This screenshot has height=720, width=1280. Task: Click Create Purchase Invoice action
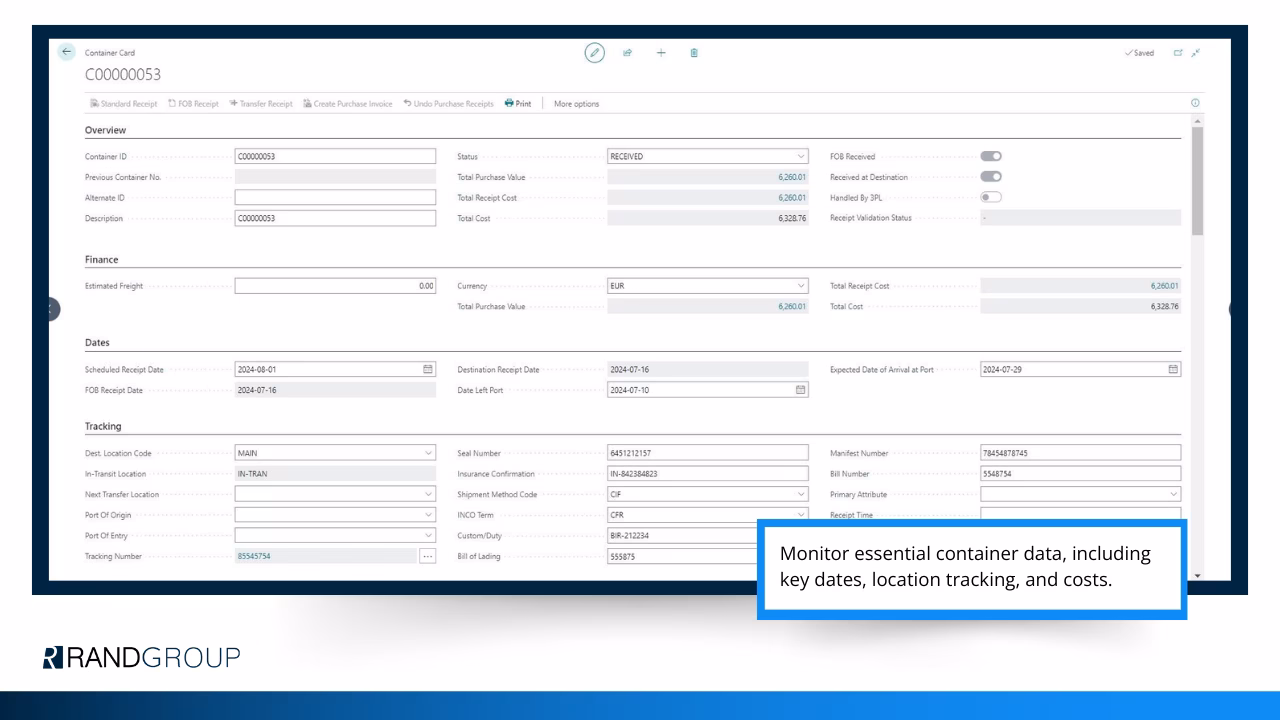tap(347, 103)
